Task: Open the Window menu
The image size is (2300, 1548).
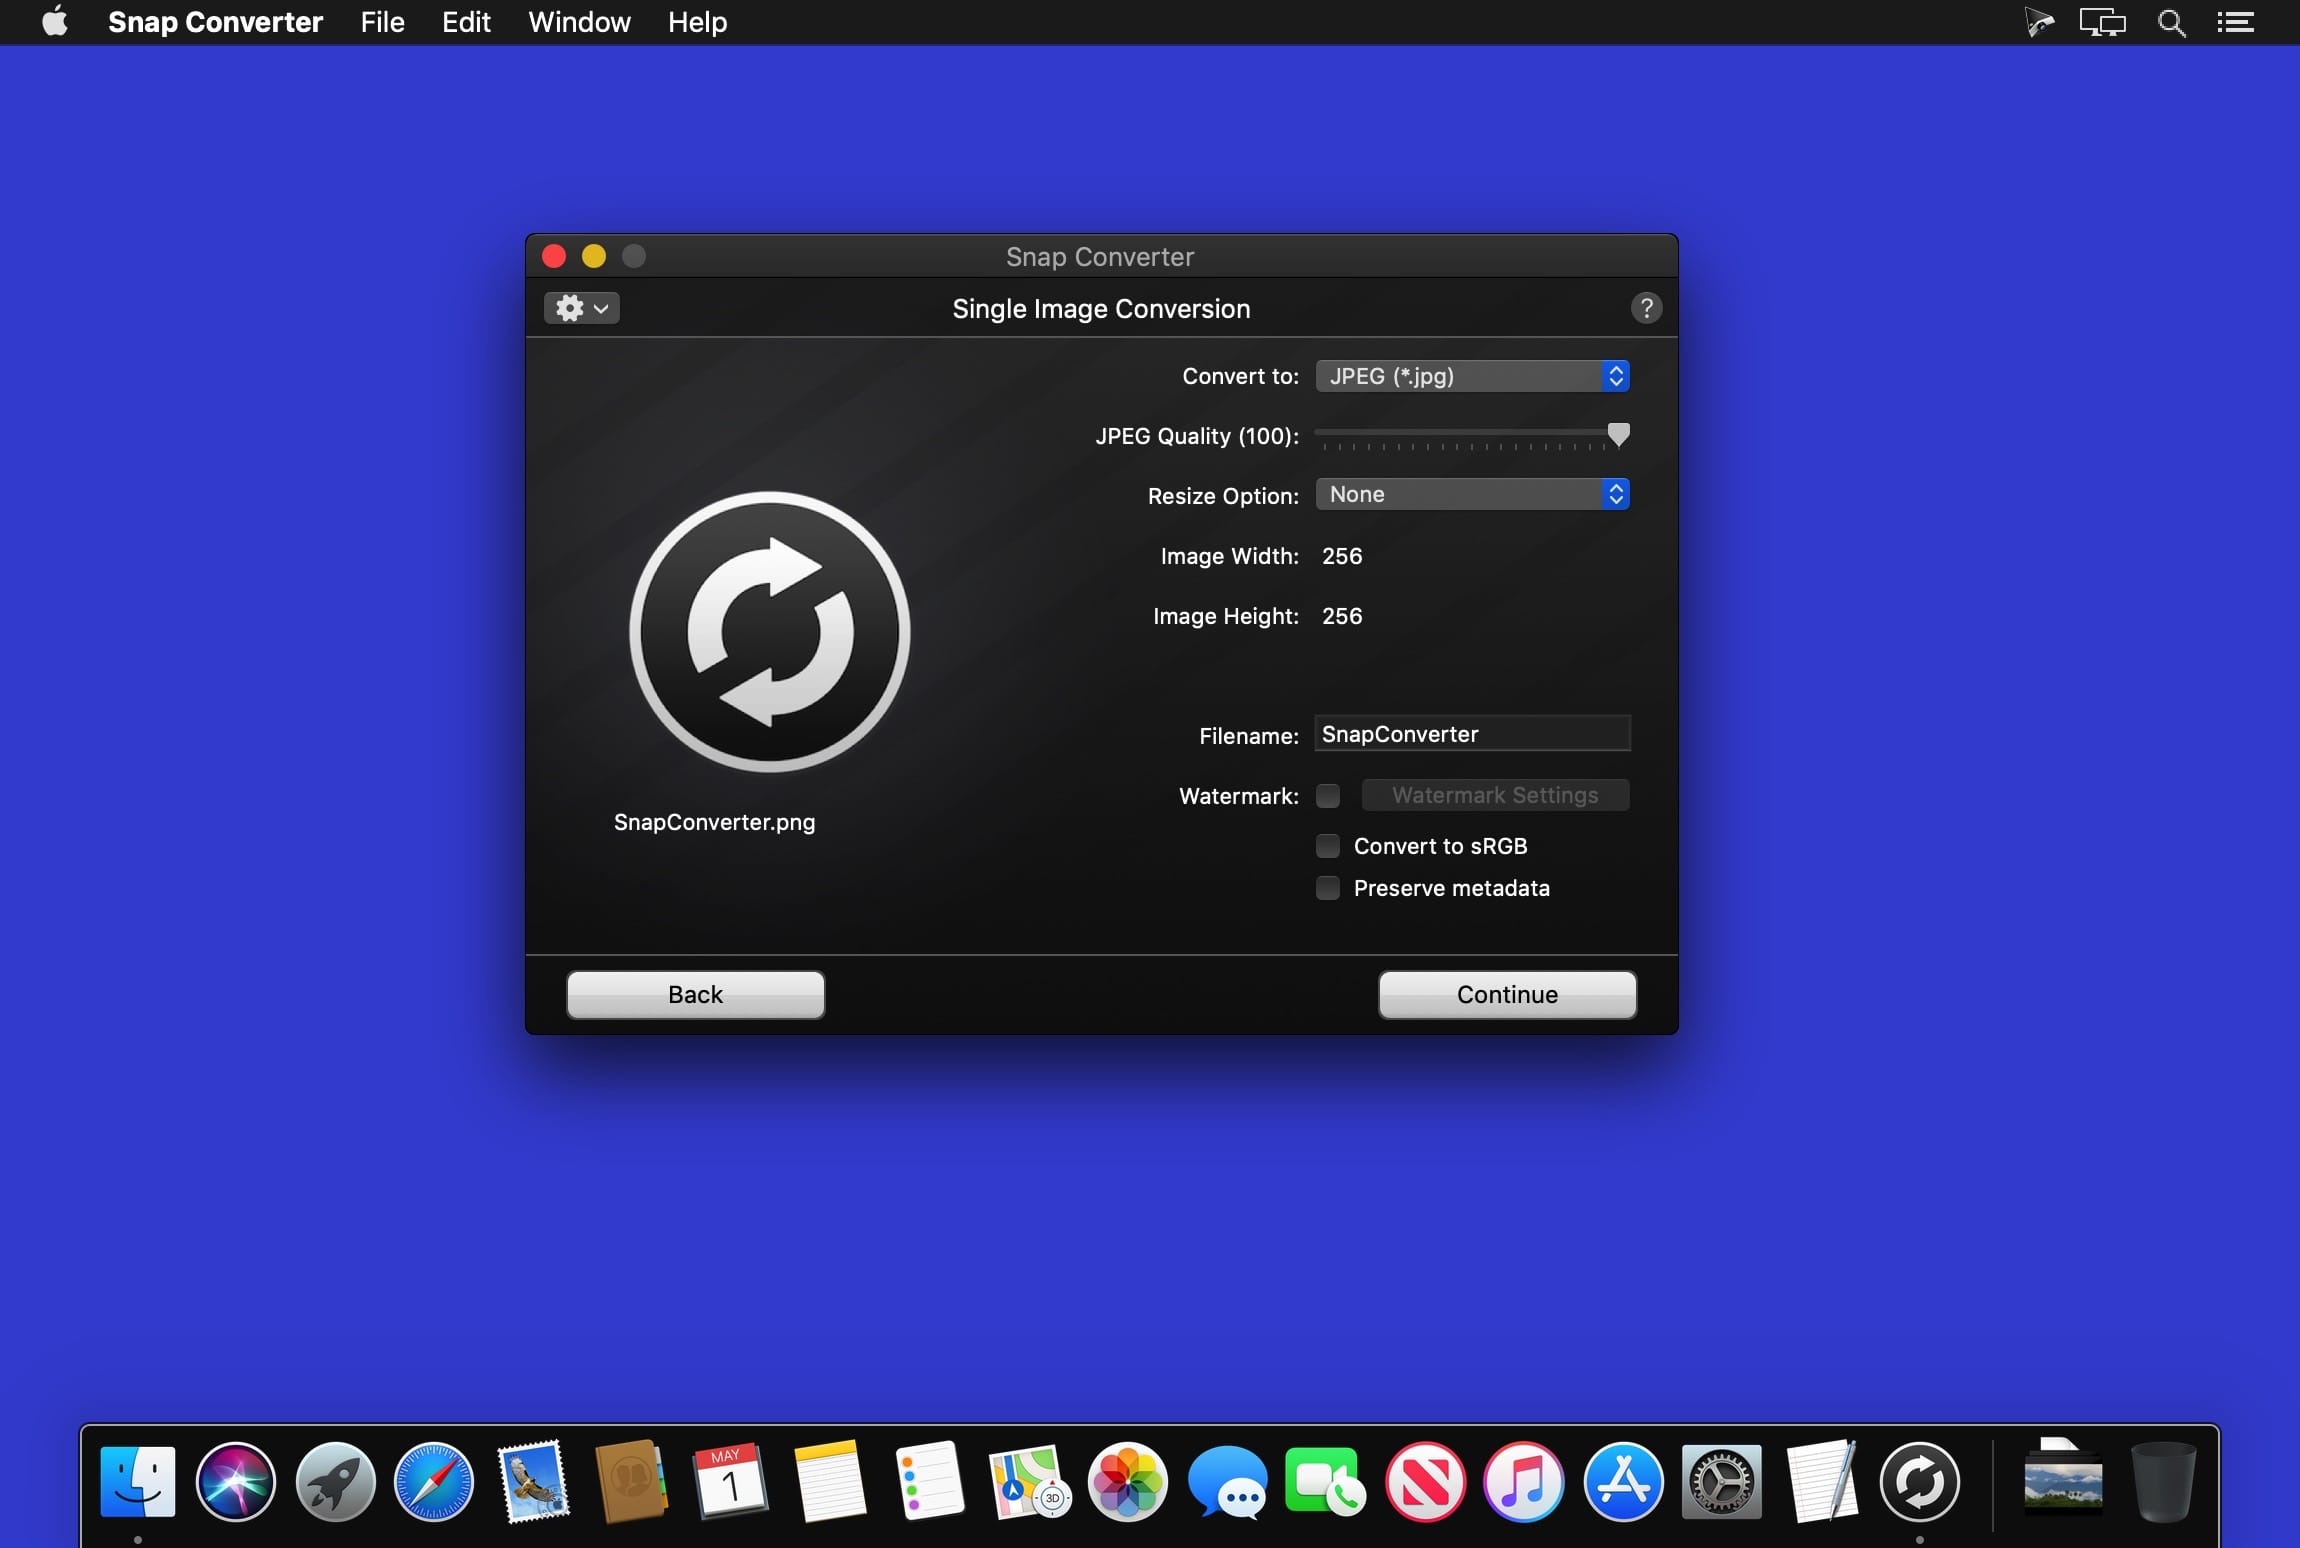Action: tap(579, 22)
